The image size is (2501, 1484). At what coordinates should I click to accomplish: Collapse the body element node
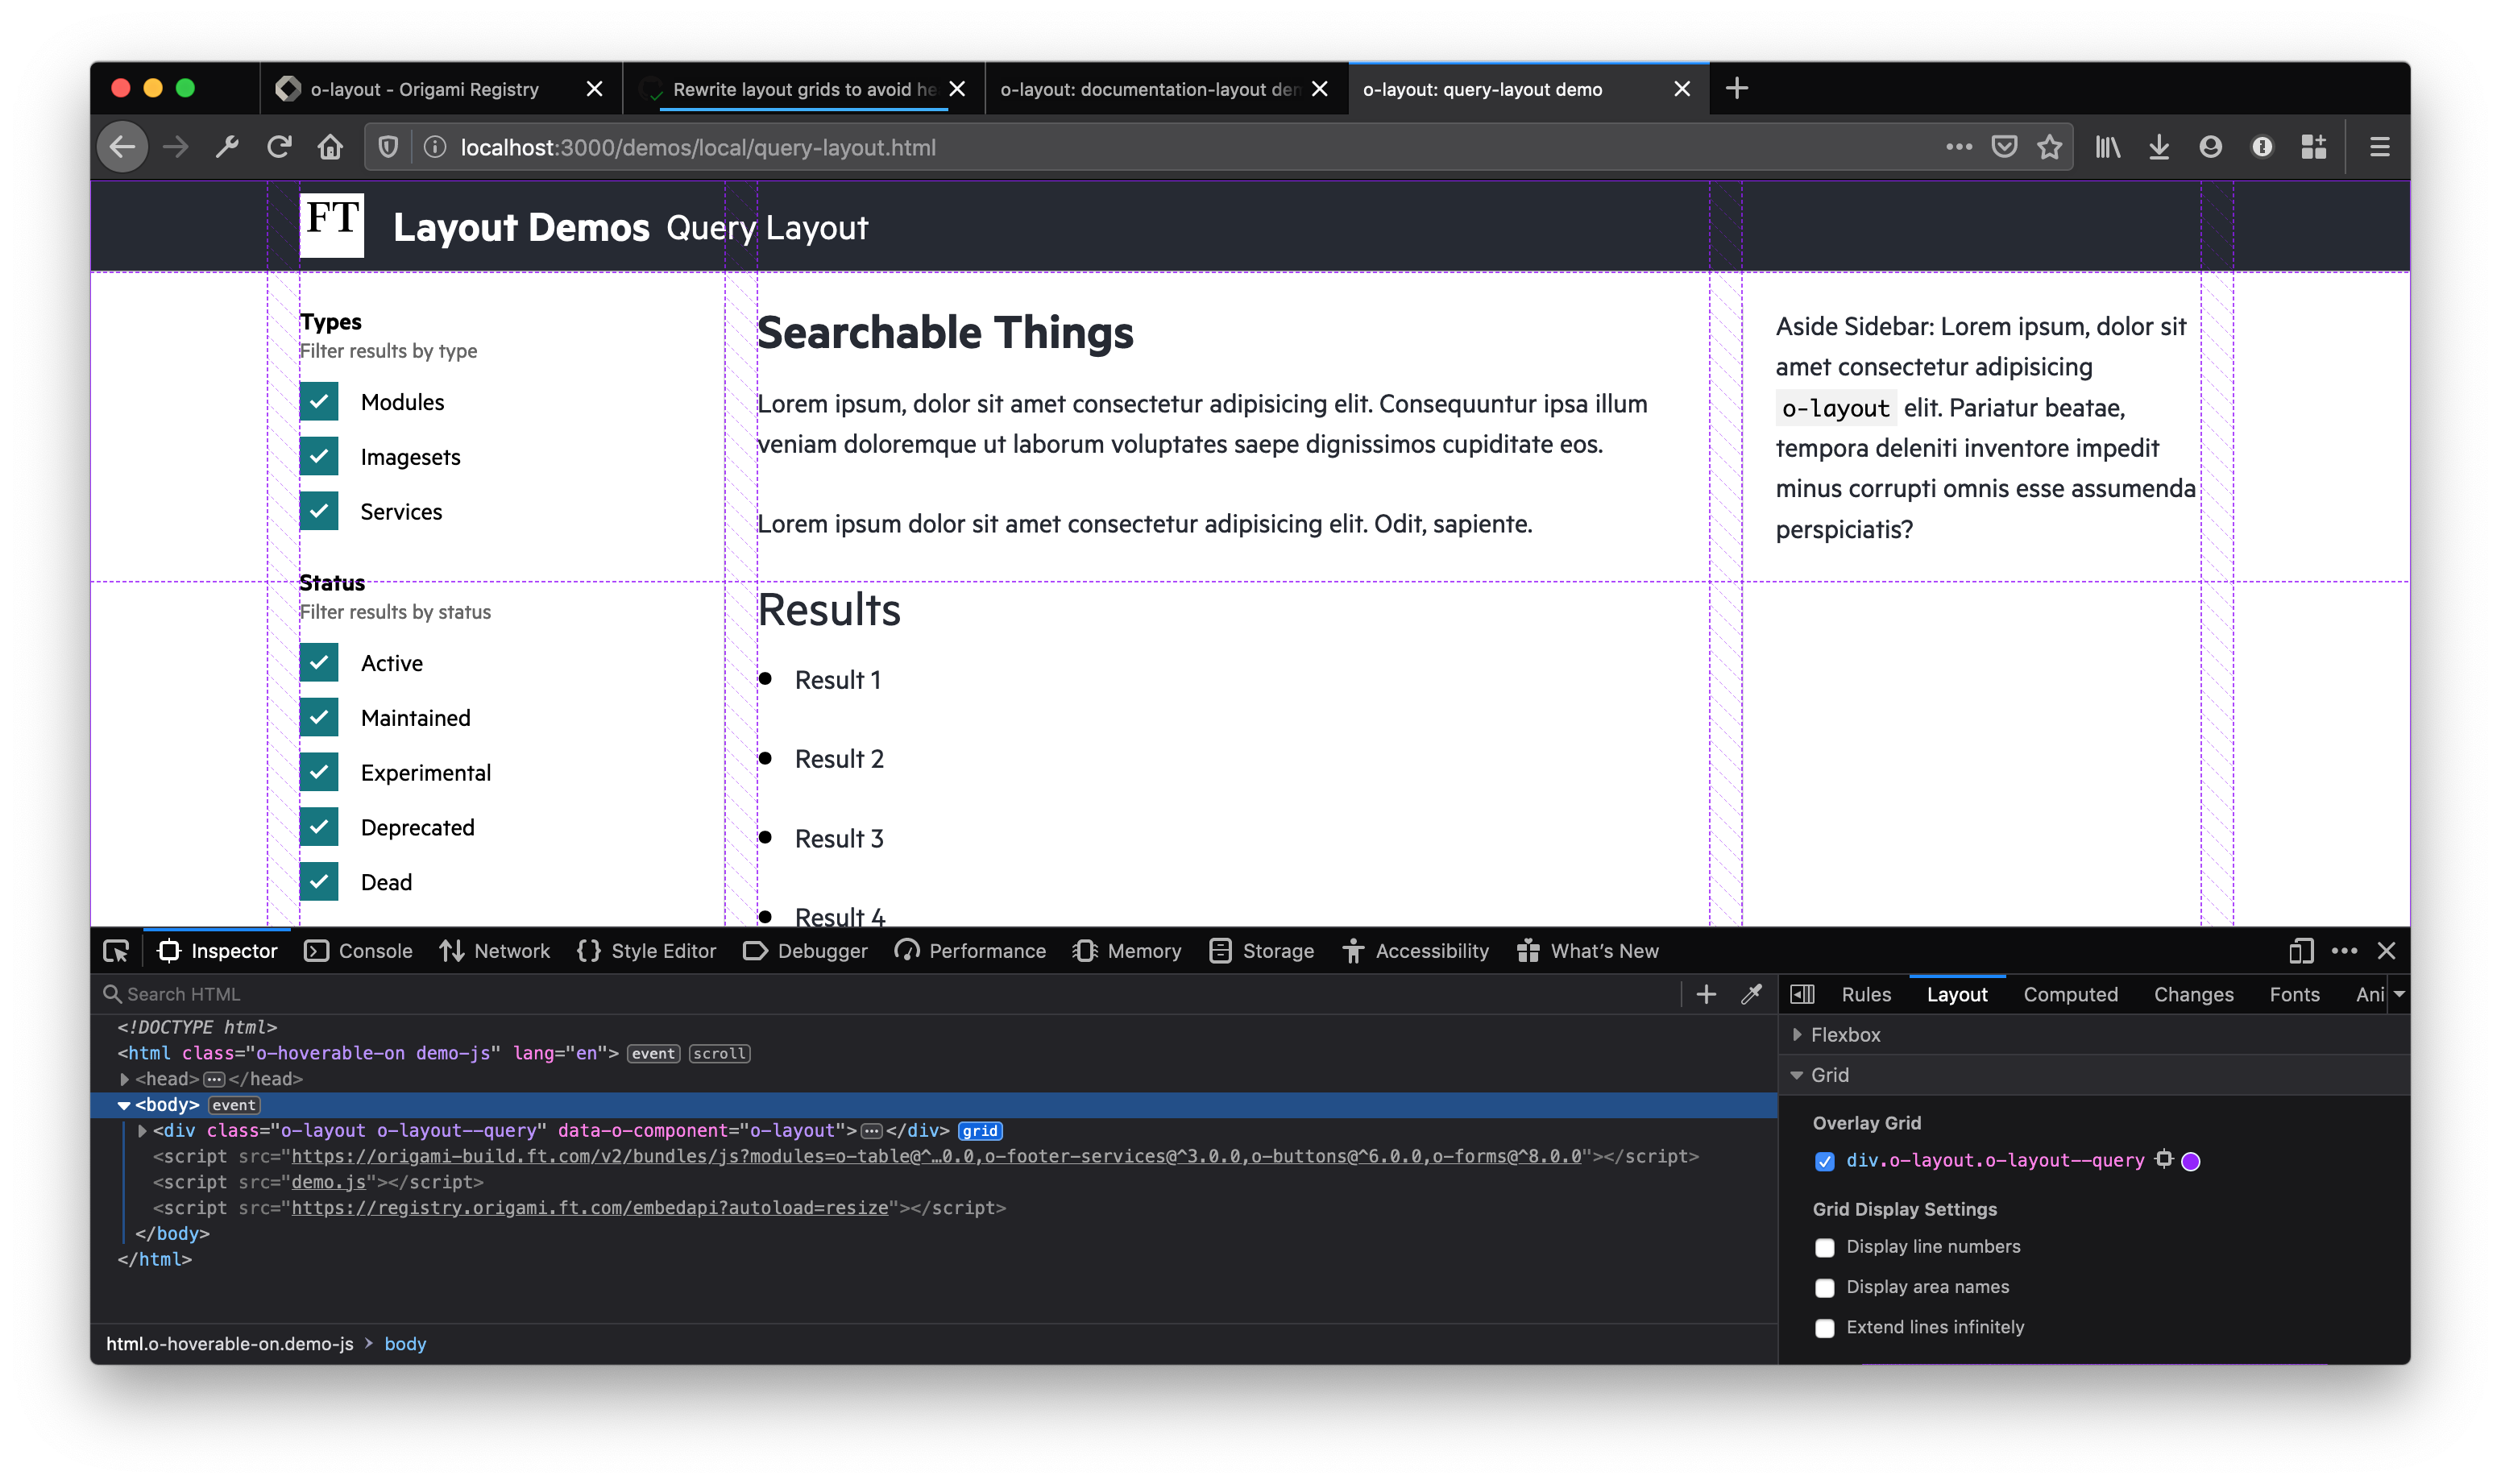124,1105
